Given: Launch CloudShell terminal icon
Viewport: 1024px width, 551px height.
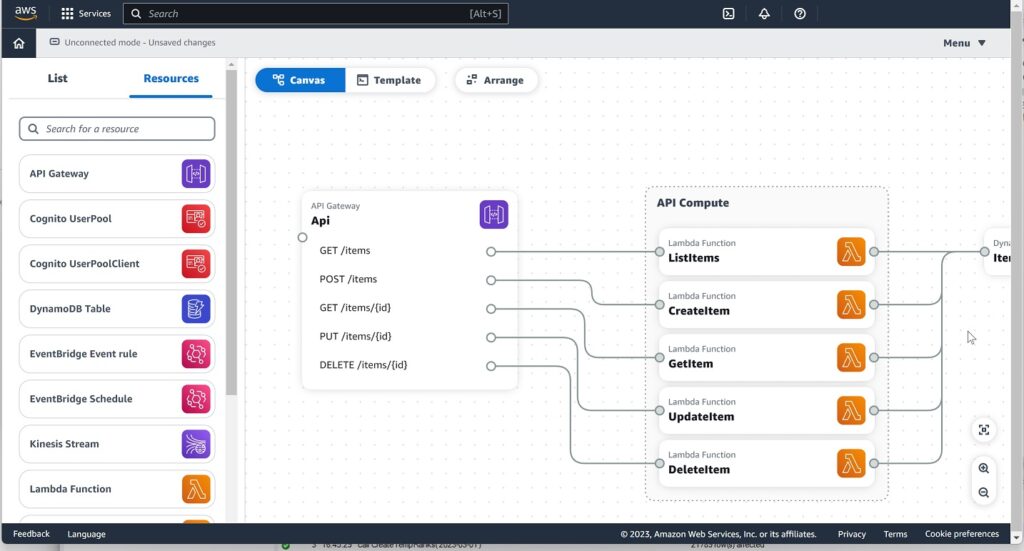Looking at the screenshot, I should tap(728, 14).
